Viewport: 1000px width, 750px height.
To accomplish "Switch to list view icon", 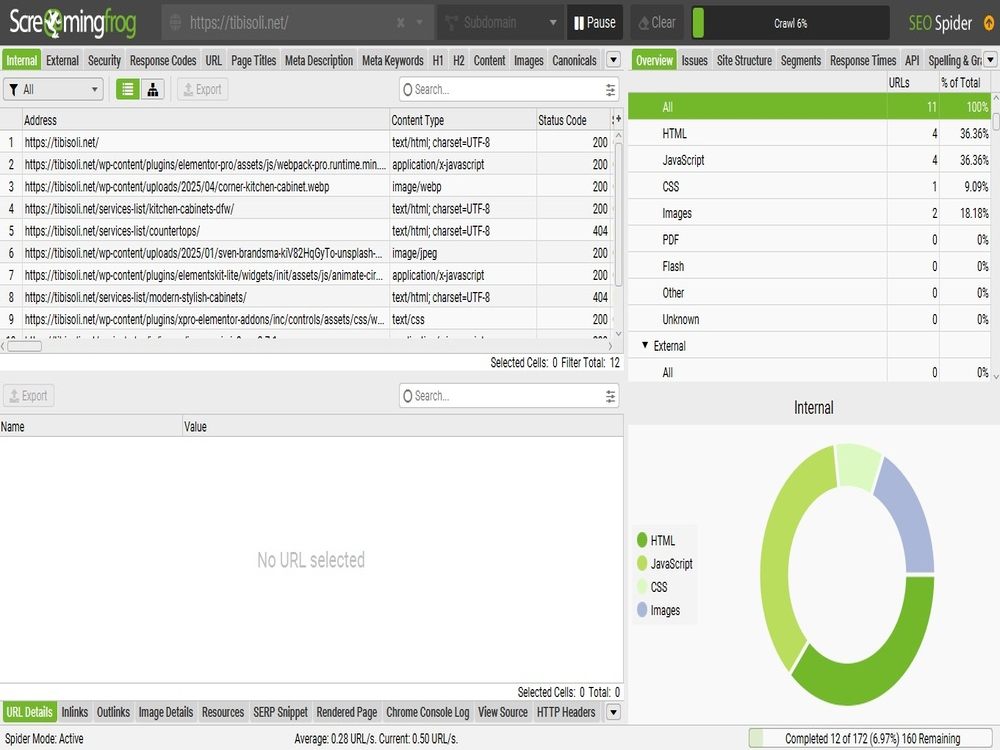I will click(x=128, y=89).
